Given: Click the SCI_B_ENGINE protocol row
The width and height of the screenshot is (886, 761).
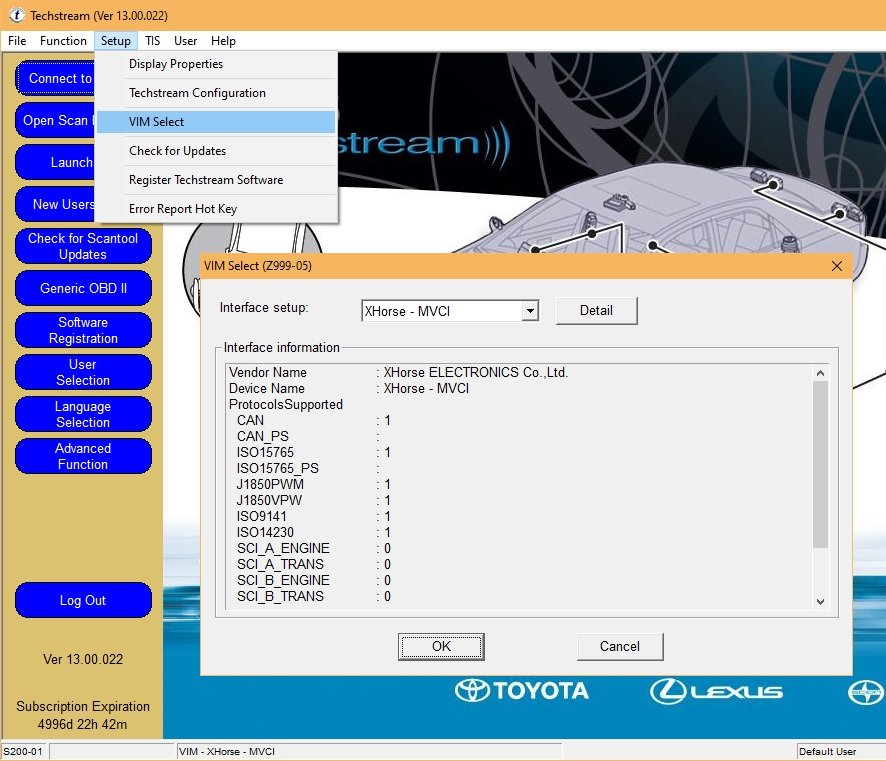Looking at the screenshot, I should point(314,580).
